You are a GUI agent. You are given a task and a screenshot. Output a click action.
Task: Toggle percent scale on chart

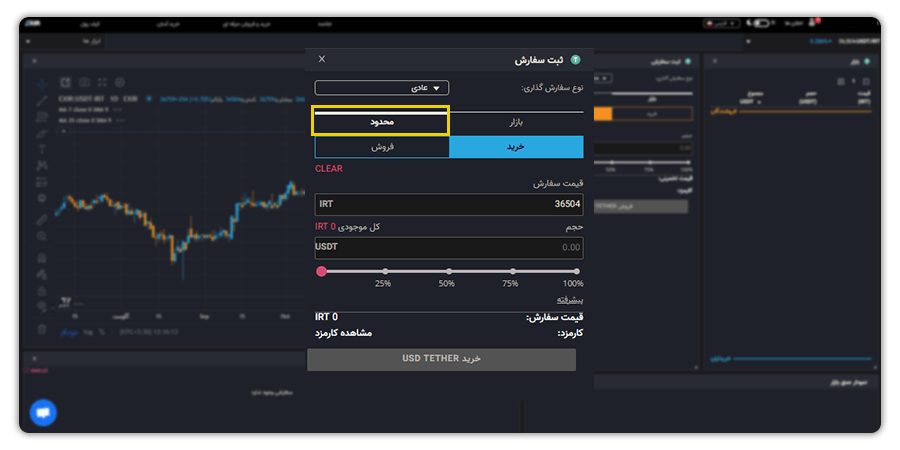point(102,332)
